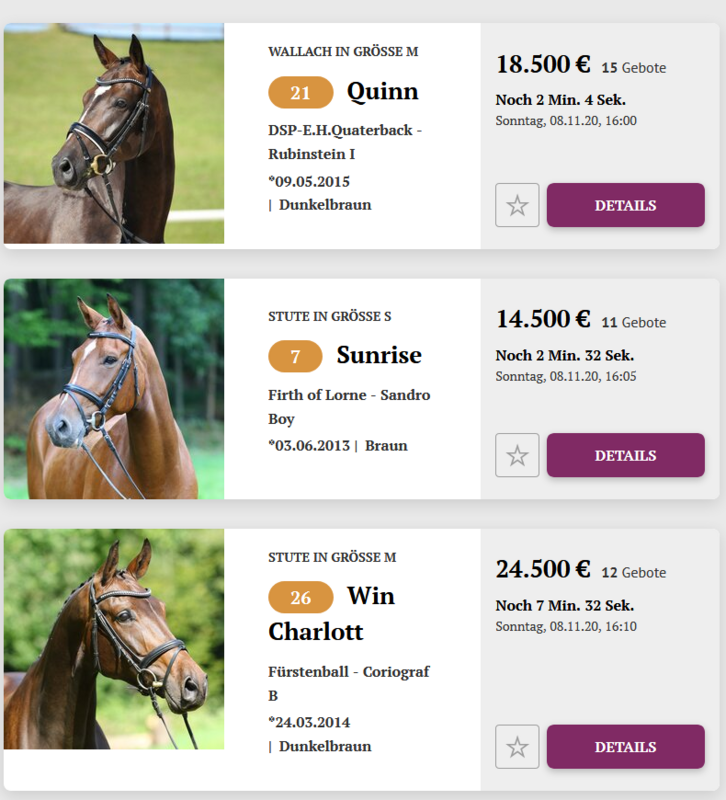726x800 pixels.
Task: Click the Sunrise horse name
Action: (x=379, y=356)
